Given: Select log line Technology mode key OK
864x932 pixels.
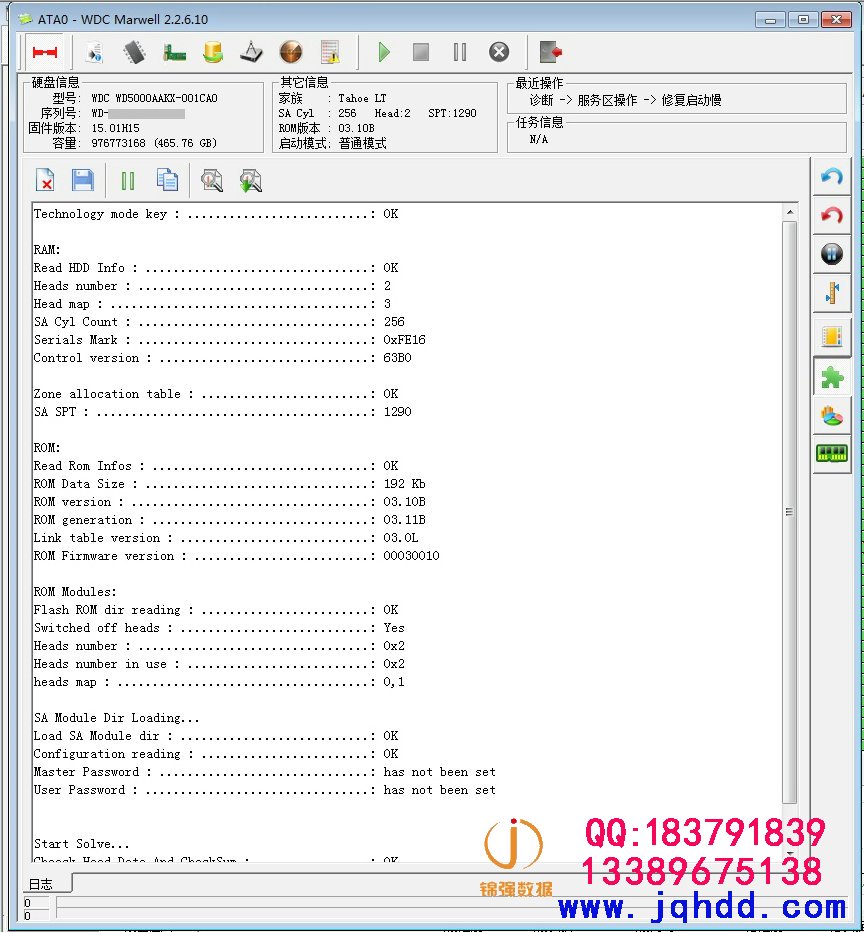Looking at the screenshot, I should click(x=216, y=213).
